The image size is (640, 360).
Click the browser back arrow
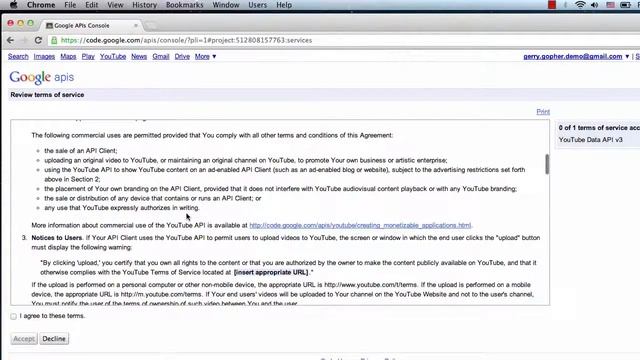click(11, 40)
